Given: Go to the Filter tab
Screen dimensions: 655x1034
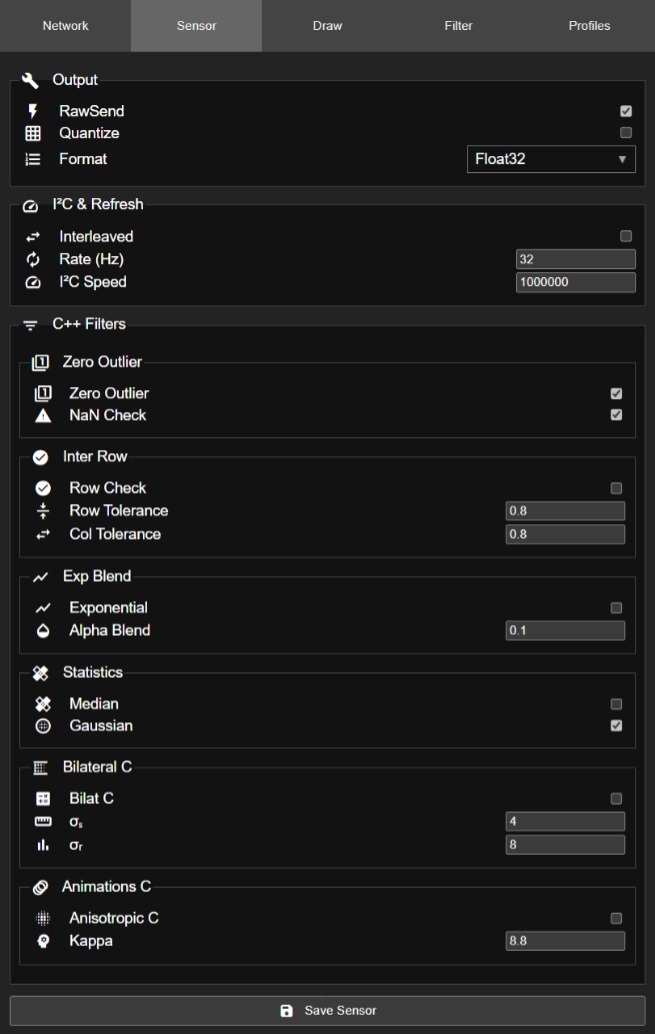Looking at the screenshot, I should [458, 26].
